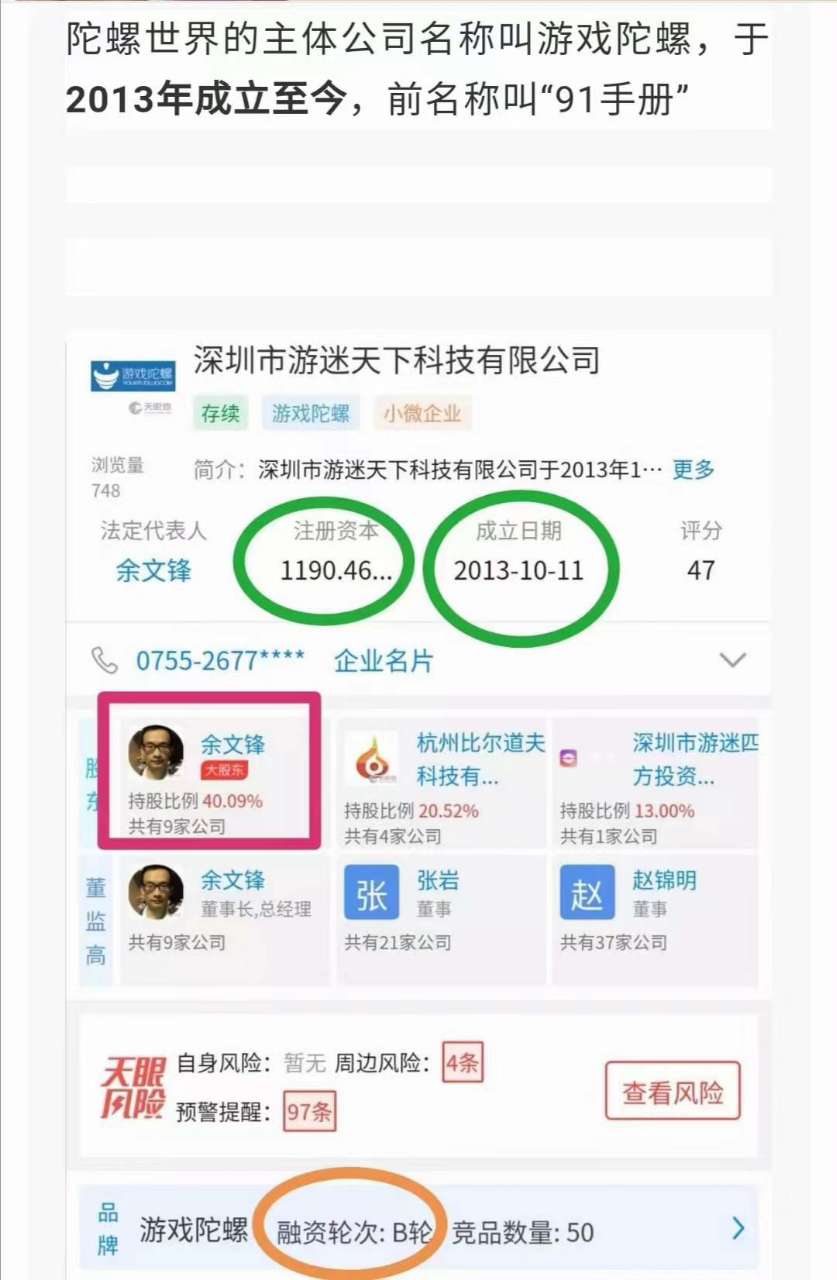
Task: Open 余文锋 shareholder avatar photo
Action: (x=156, y=753)
